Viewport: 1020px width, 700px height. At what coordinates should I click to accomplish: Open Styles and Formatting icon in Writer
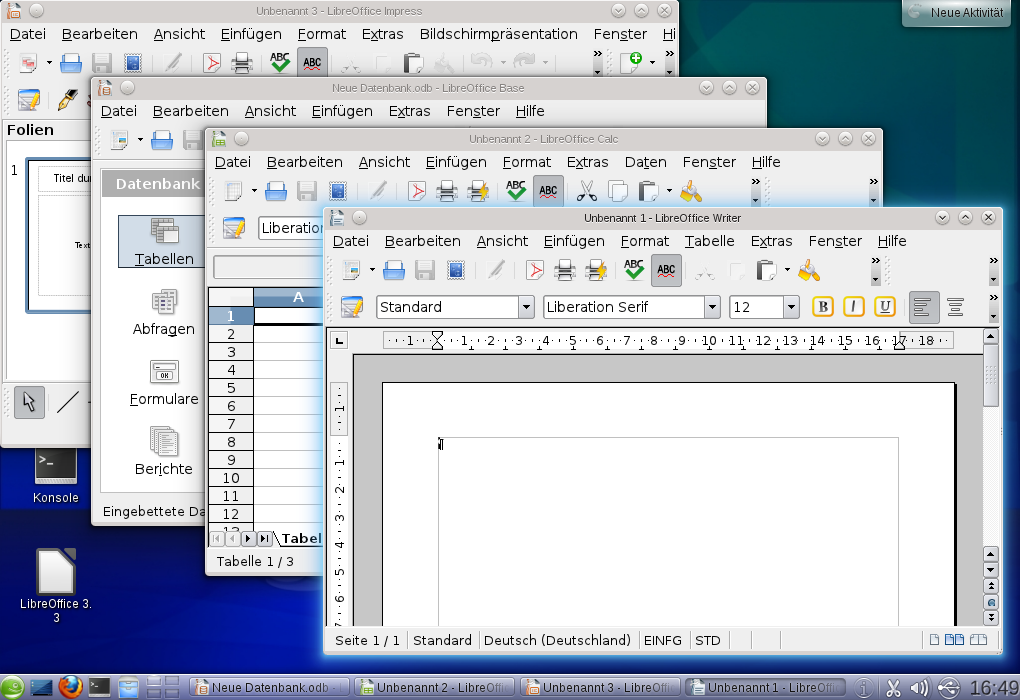pyautogui.click(x=351, y=307)
